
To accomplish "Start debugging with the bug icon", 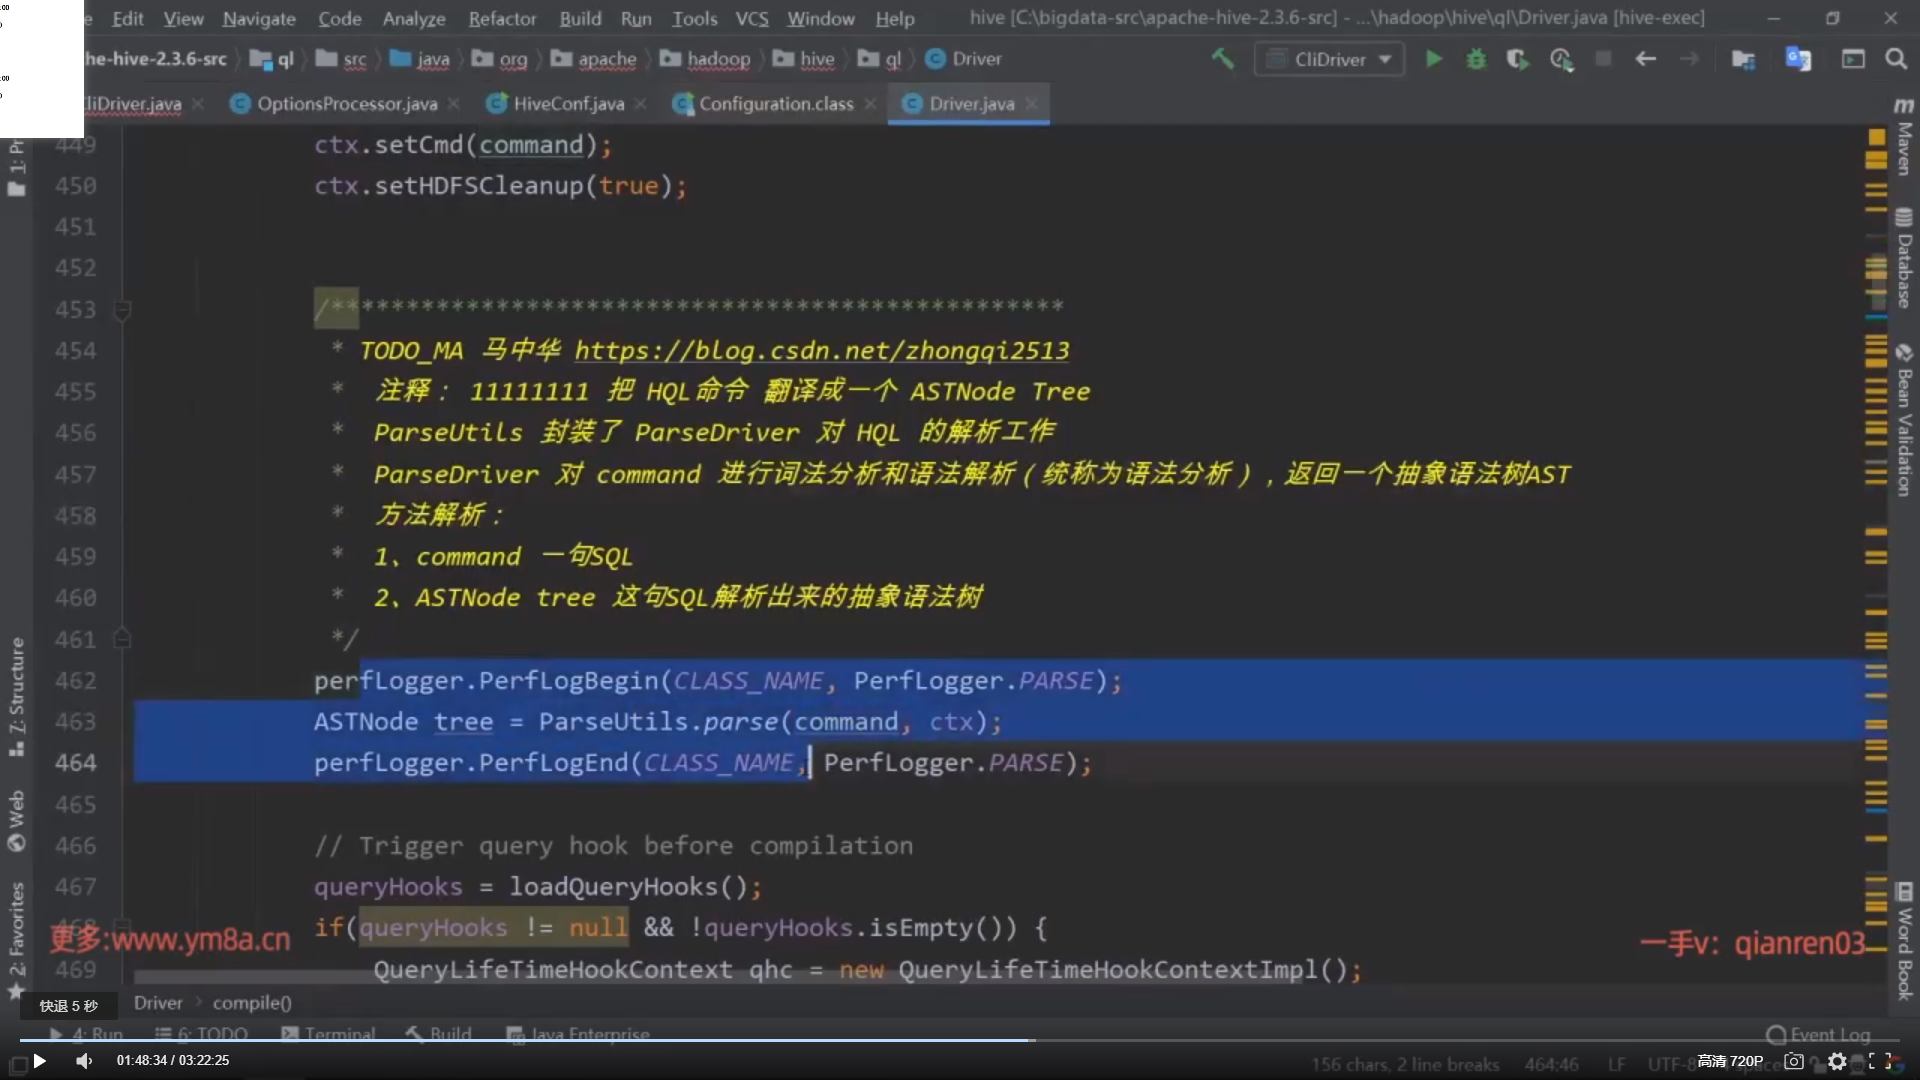I will 1476,59.
